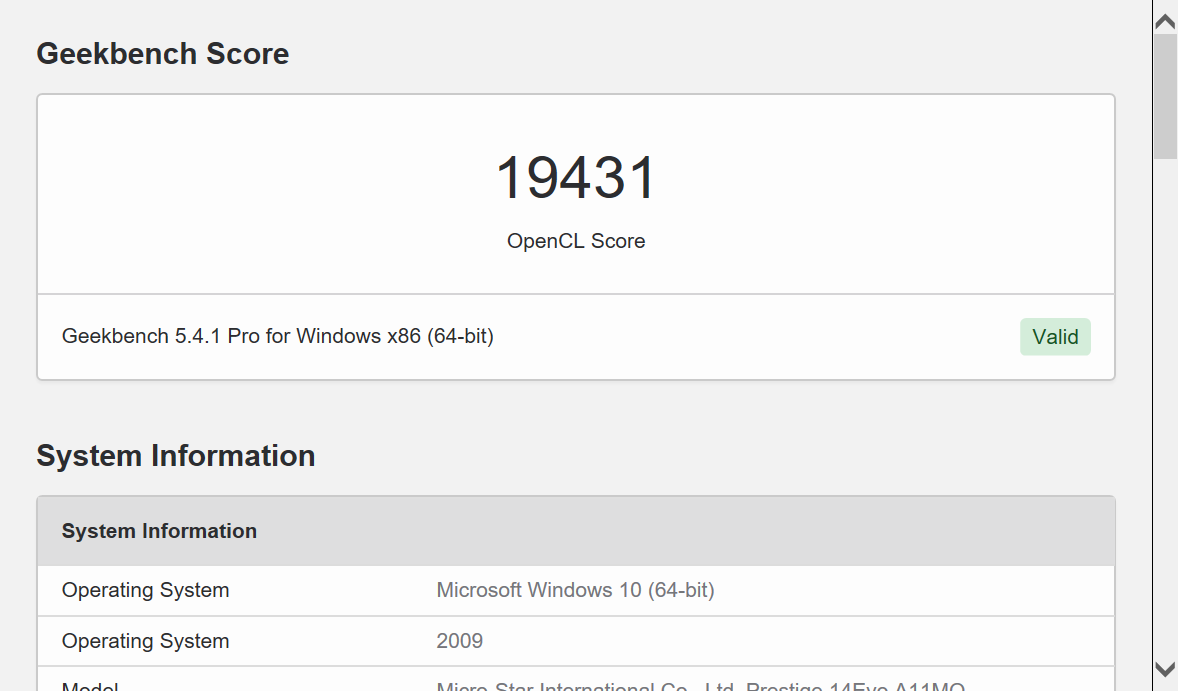Image resolution: width=1178 pixels, height=691 pixels.
Task: Click the Operating System label beside 2009
Action: tap(146, 641)
